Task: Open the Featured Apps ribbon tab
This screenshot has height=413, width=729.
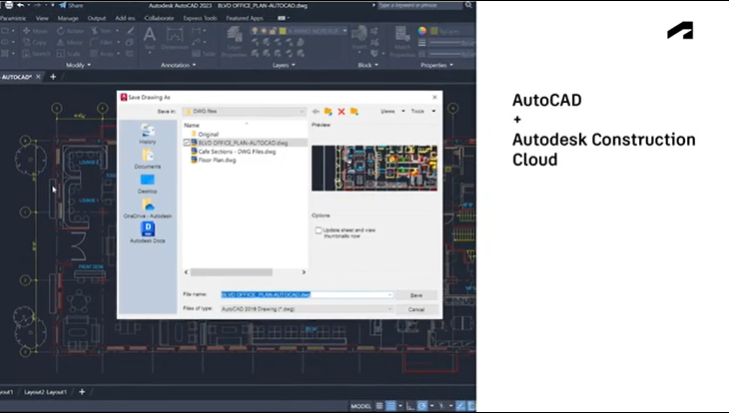Action: tap(245, 18)
